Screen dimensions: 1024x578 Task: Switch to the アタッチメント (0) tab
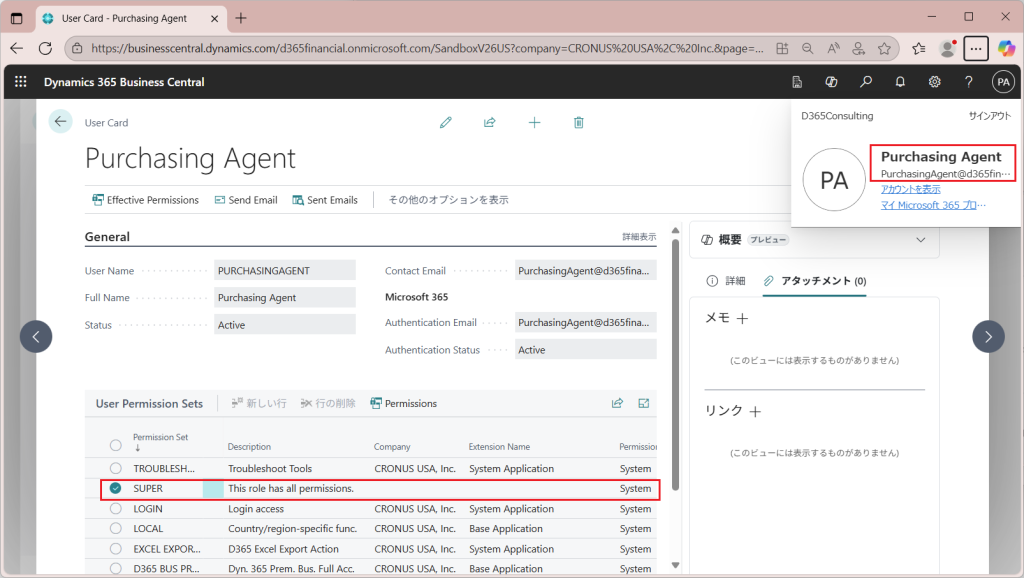point(814,281)
